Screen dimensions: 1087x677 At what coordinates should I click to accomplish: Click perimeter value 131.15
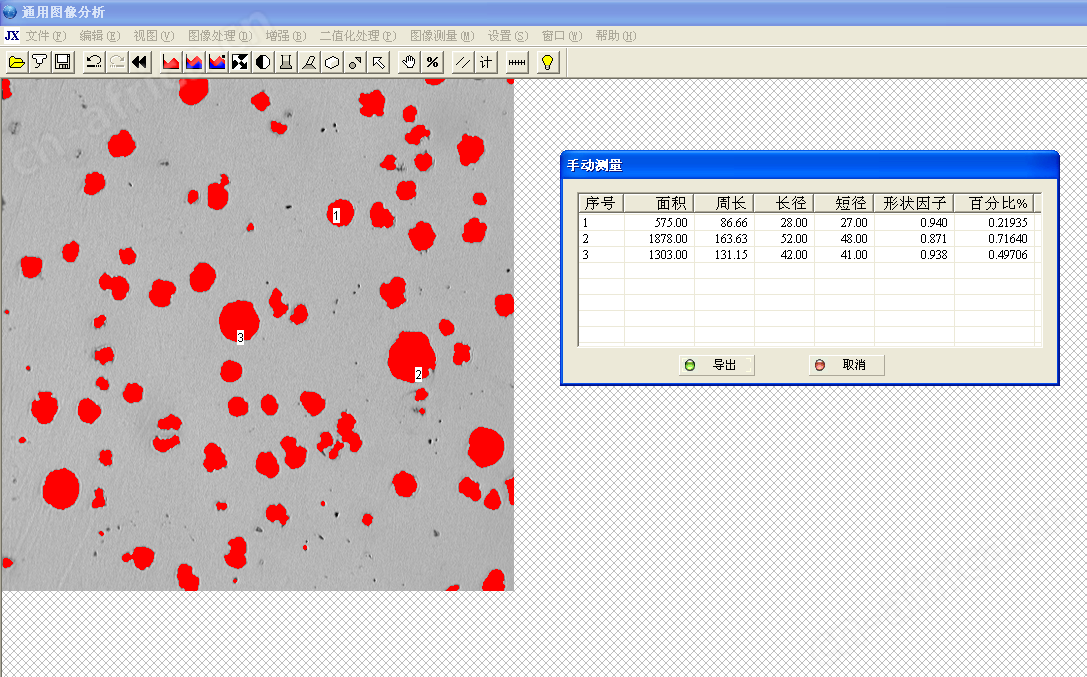731,254
